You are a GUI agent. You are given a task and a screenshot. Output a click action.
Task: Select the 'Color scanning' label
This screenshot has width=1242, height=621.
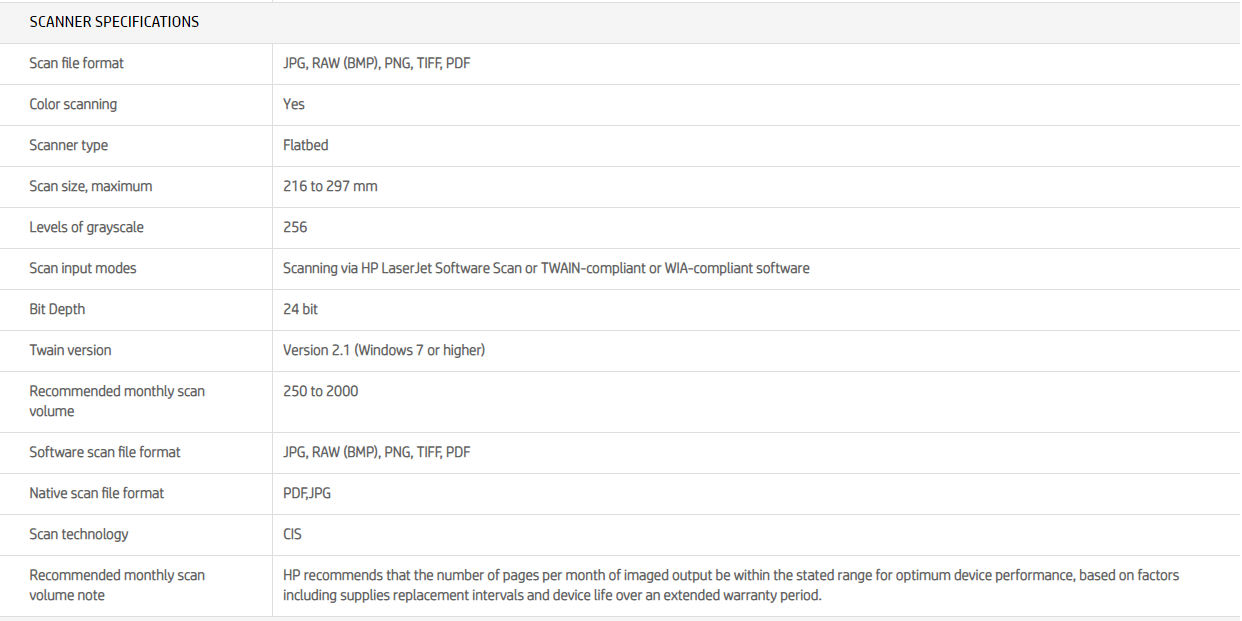(x=73, y=104)
